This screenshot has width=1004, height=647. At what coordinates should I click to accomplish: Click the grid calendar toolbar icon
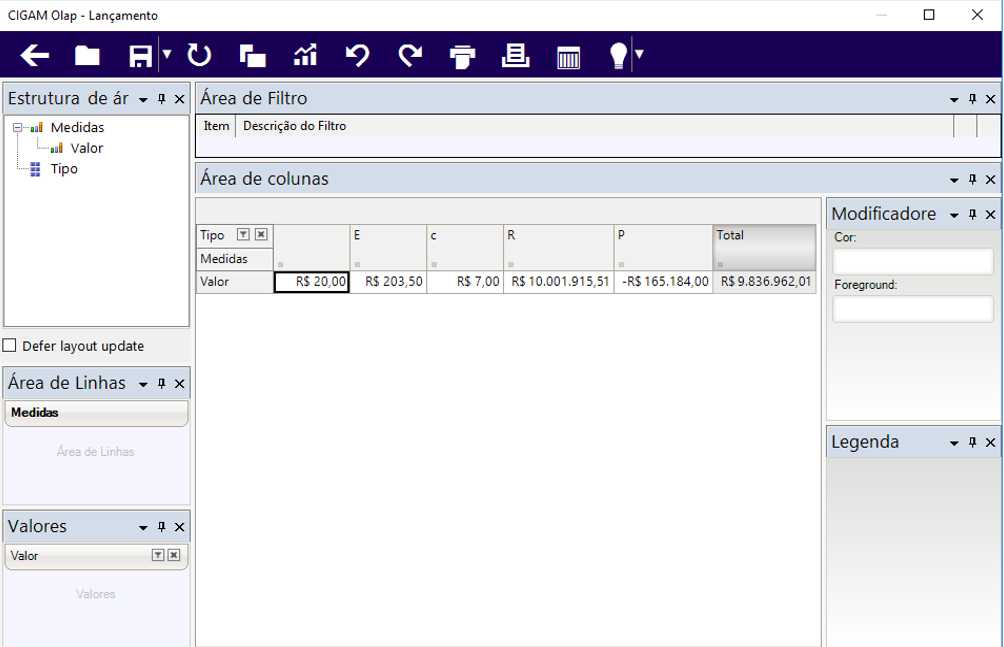(569, 57)
